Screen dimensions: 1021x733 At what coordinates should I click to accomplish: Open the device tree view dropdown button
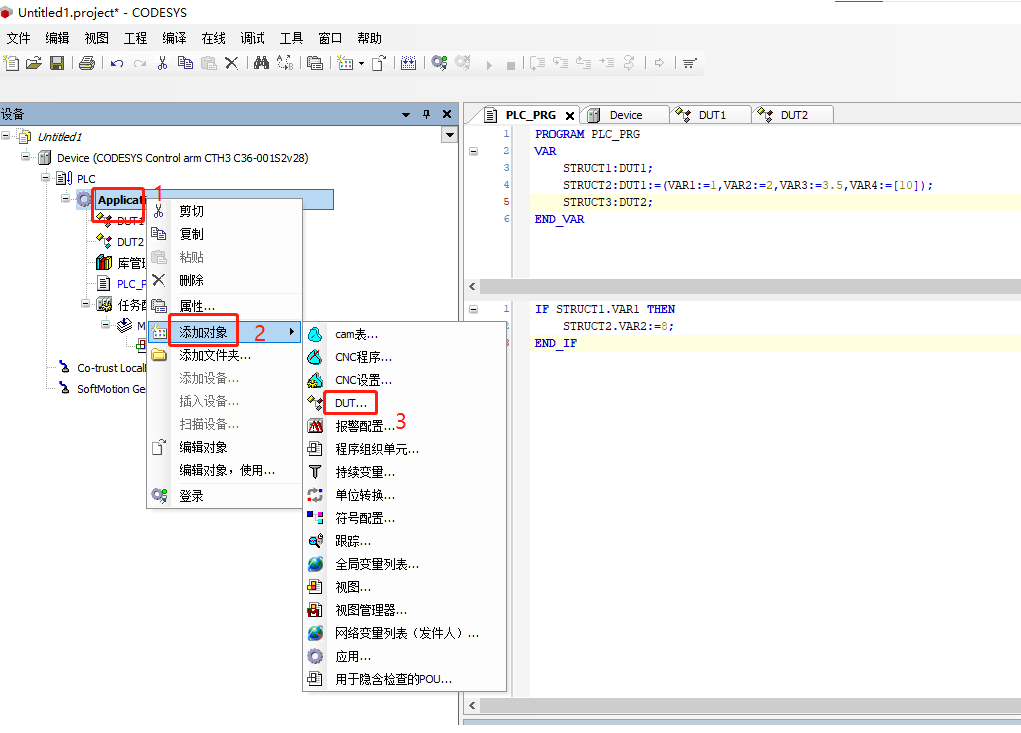(x=449, y=135)
